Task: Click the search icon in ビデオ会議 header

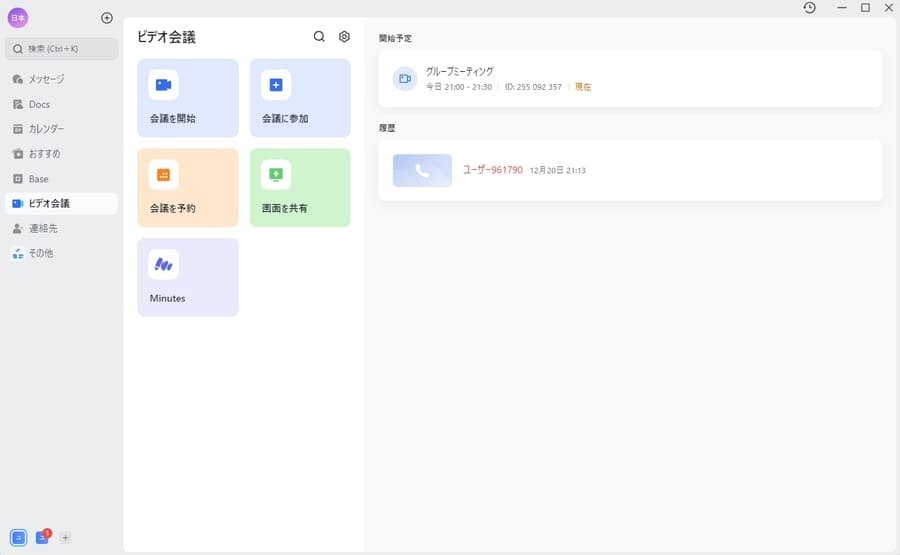Action: click(319, 37)
